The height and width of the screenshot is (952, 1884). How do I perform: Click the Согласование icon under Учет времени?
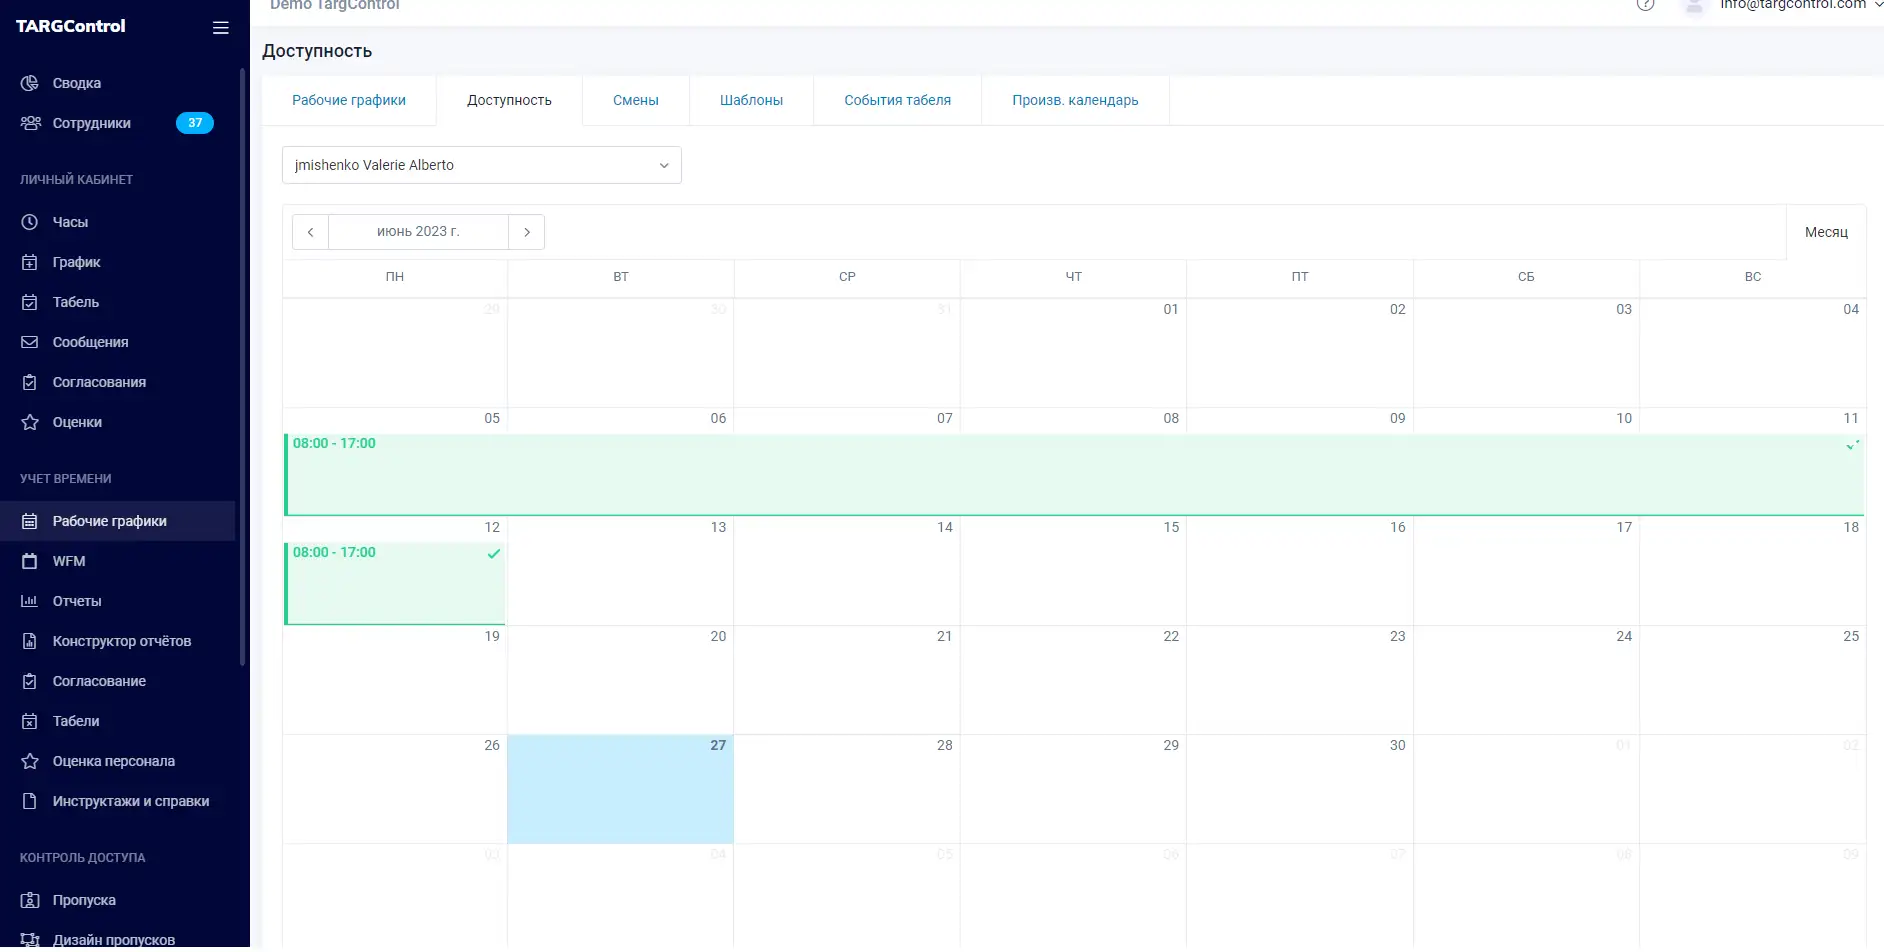coord(30,681)
